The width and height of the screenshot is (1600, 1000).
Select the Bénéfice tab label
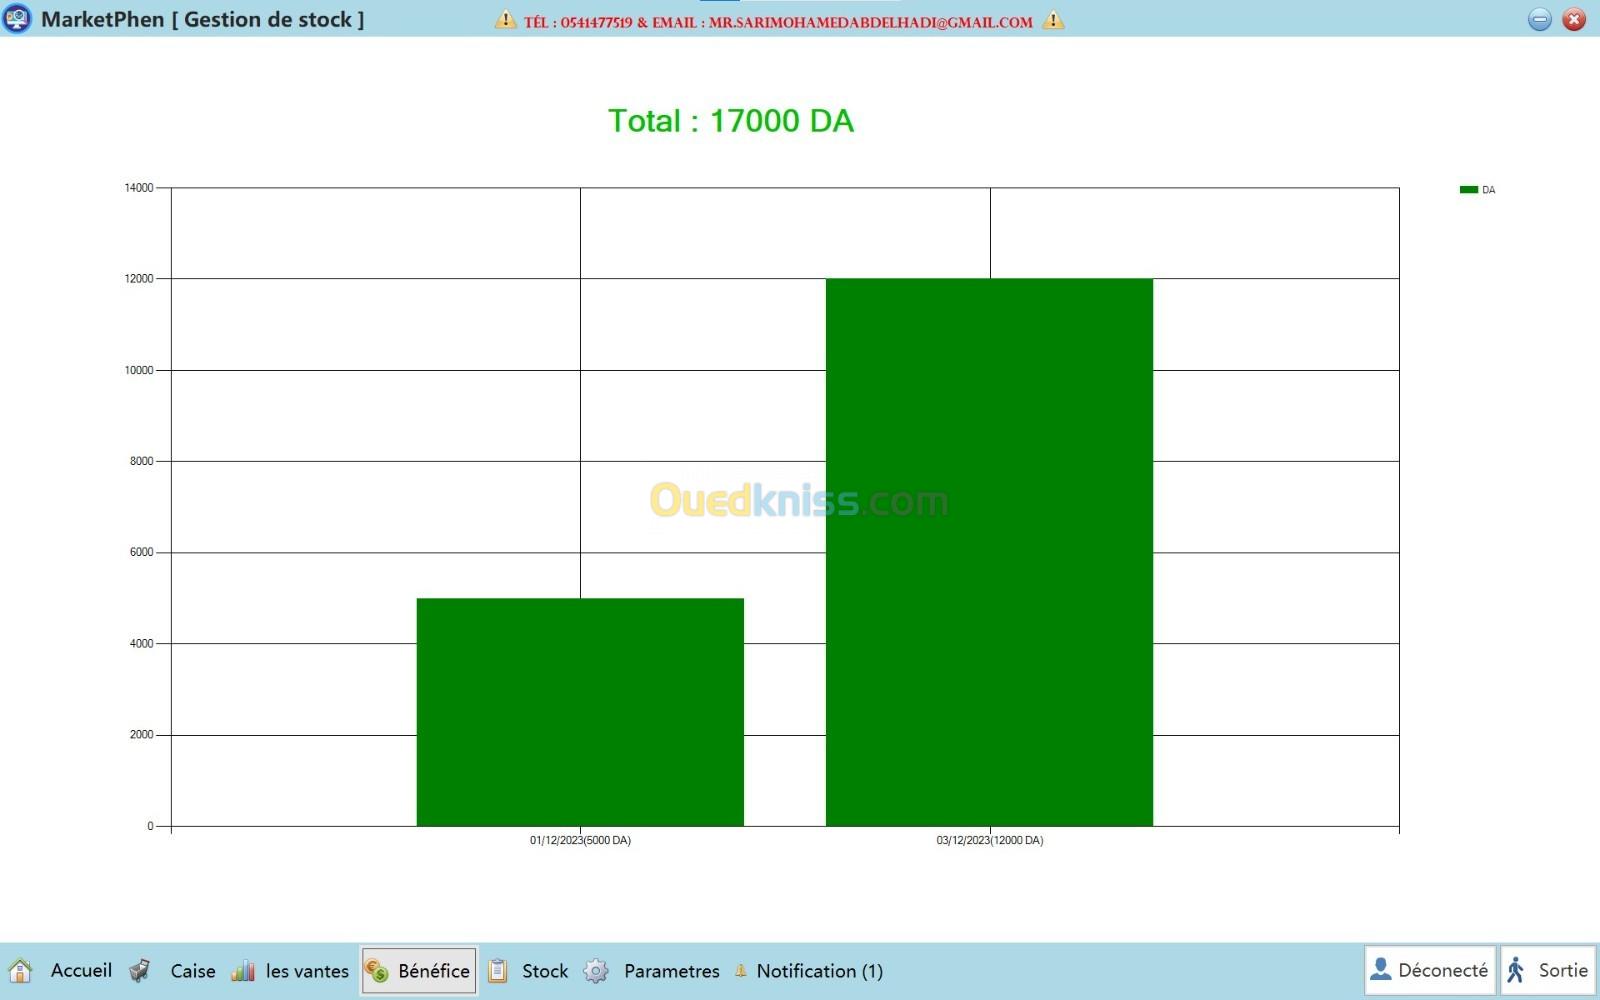[x=434, y=971]
